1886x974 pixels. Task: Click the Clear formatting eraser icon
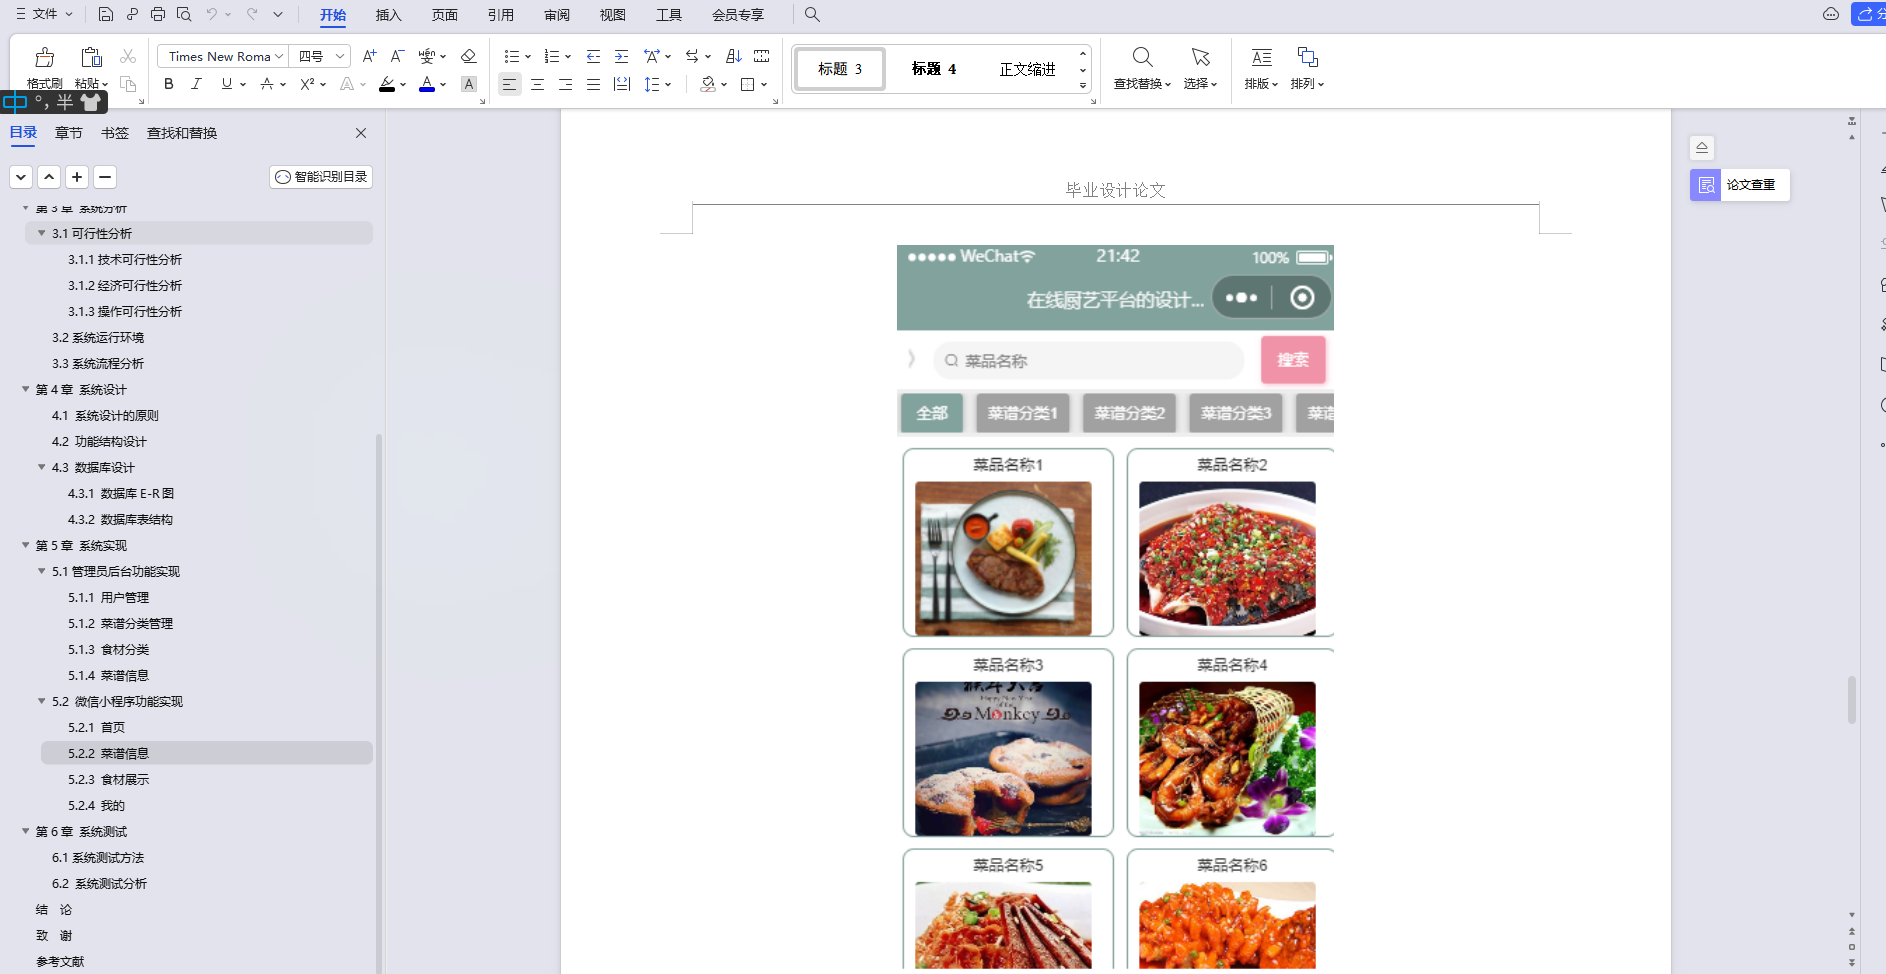tap(468, 56)
